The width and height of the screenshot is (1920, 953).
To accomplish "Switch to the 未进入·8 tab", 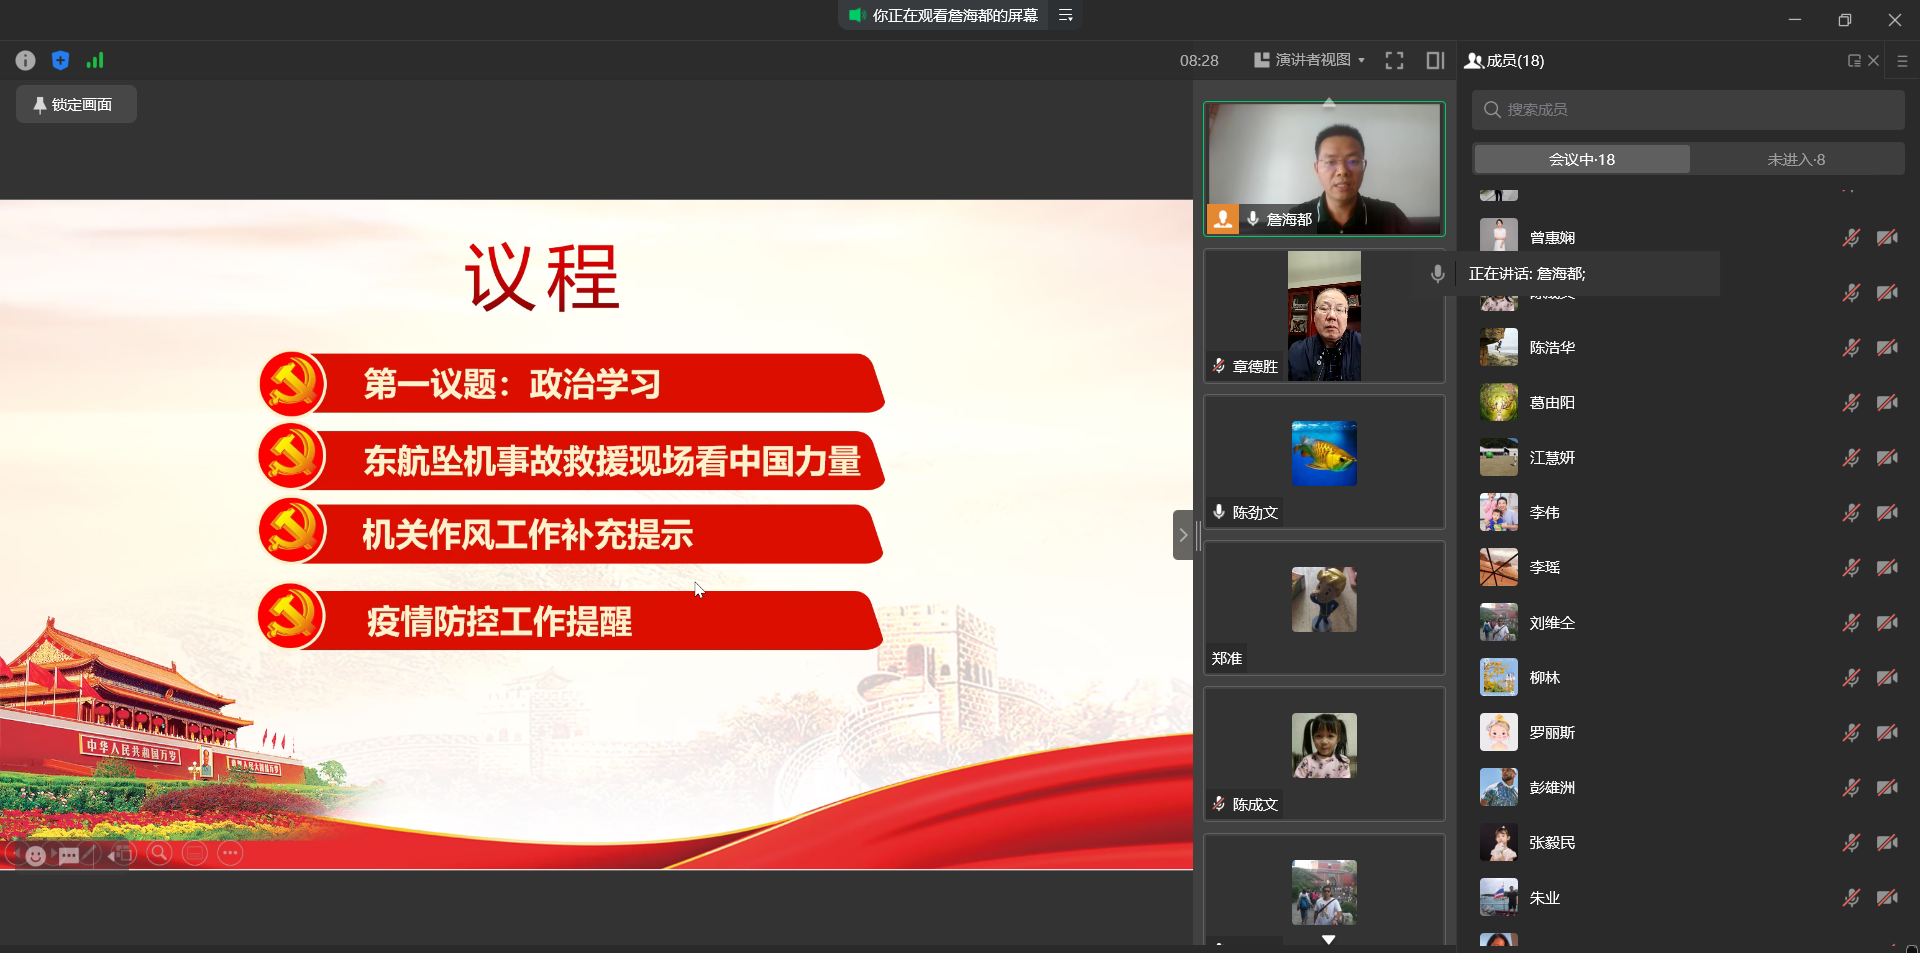I will click(1796, 159).
